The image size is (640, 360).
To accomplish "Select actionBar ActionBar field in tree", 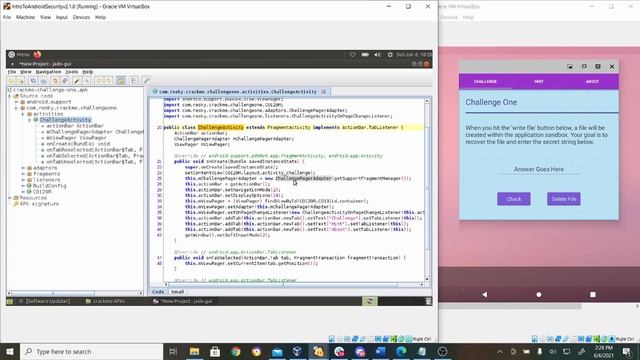I will point(75,126).
